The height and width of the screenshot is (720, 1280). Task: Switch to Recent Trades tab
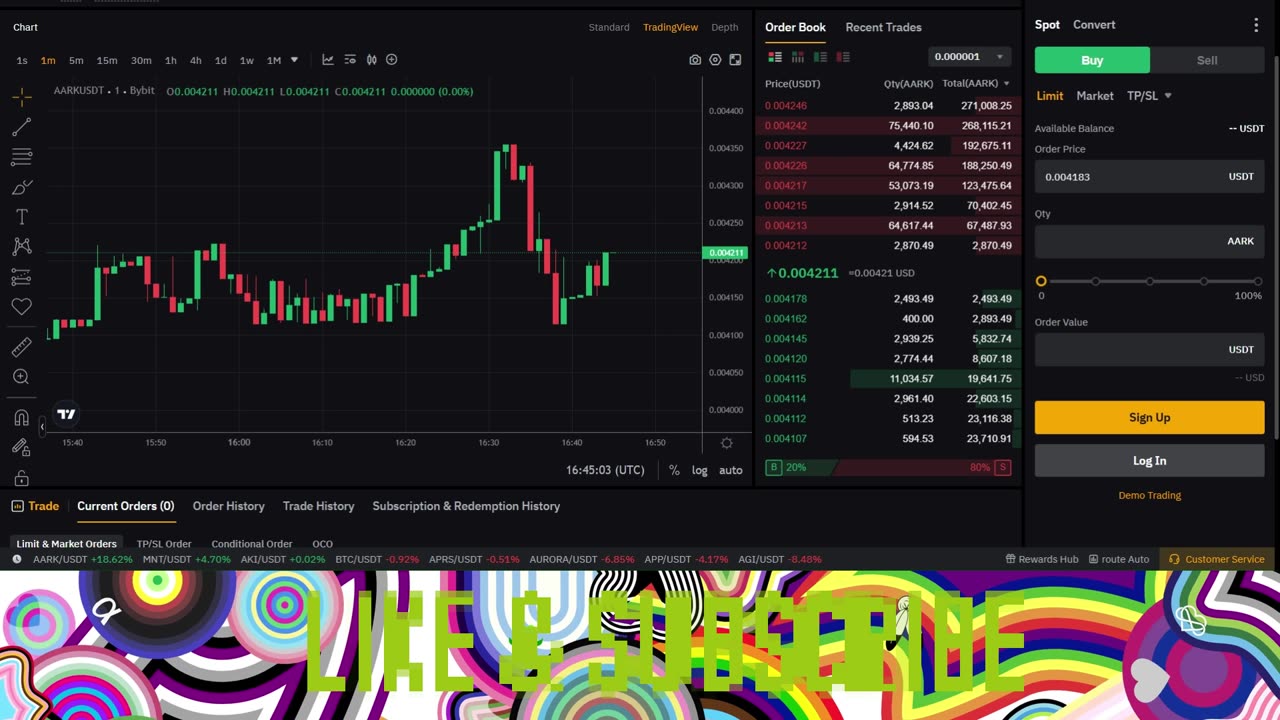pyautogui.click(x=883, y=27)
